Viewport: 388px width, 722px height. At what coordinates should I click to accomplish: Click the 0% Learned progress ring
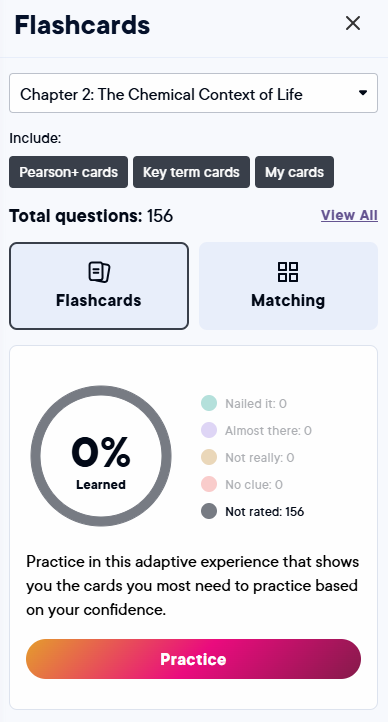tap(101, 456)
